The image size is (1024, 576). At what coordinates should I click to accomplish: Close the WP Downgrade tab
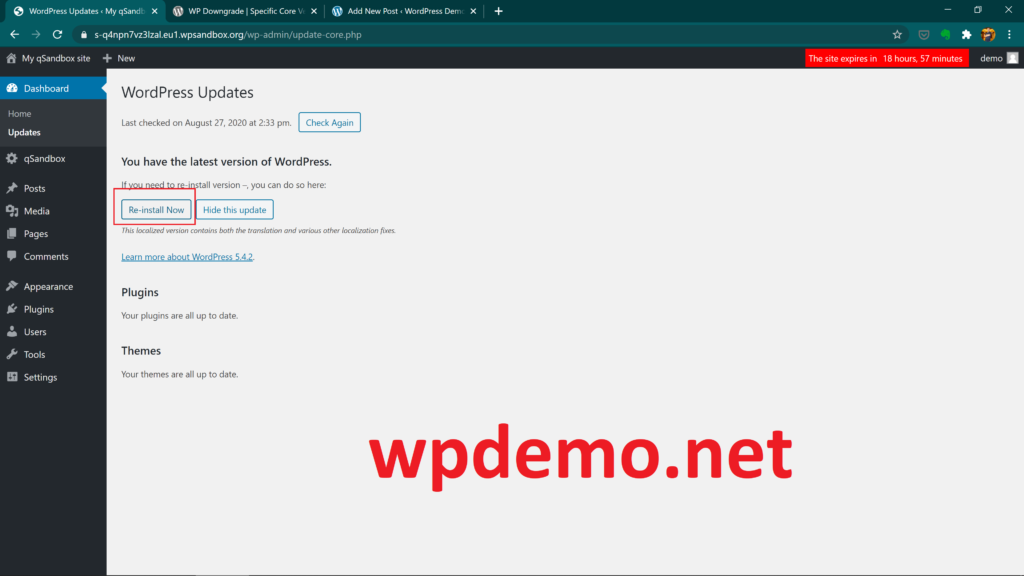314,11
